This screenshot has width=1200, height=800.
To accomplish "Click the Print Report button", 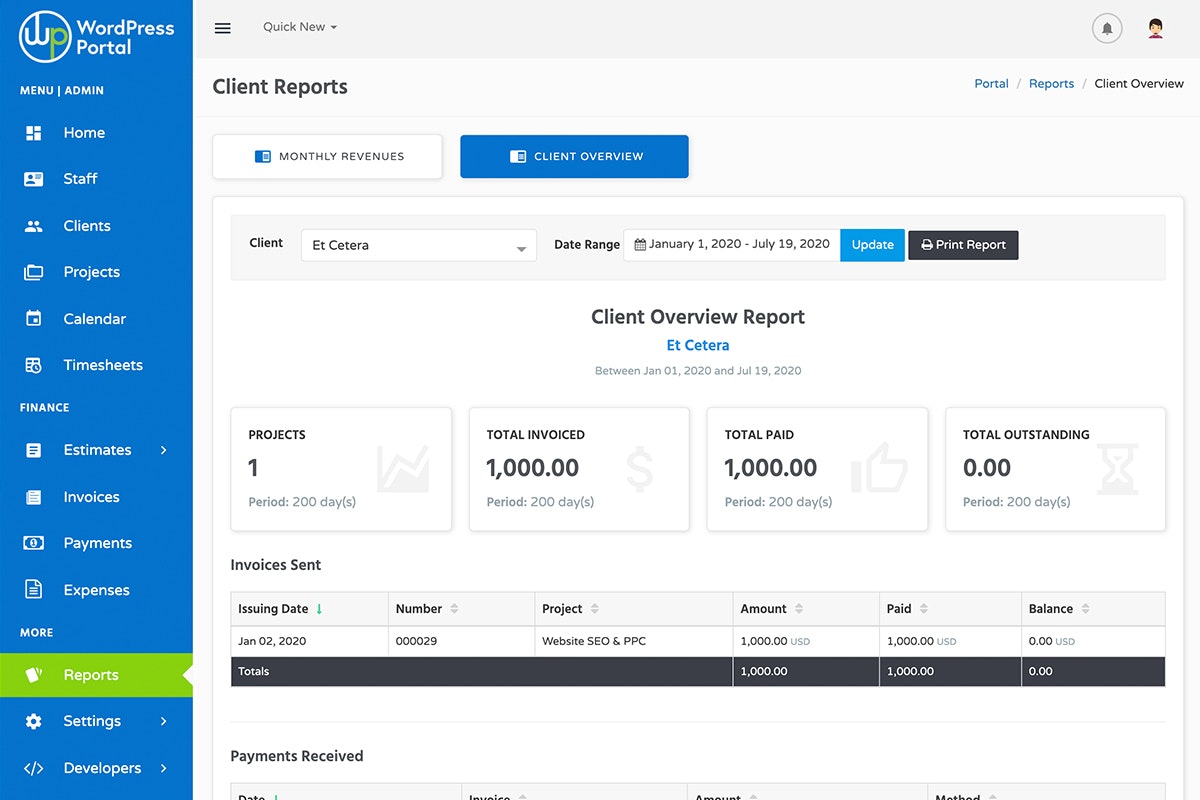I will [962, 245].
